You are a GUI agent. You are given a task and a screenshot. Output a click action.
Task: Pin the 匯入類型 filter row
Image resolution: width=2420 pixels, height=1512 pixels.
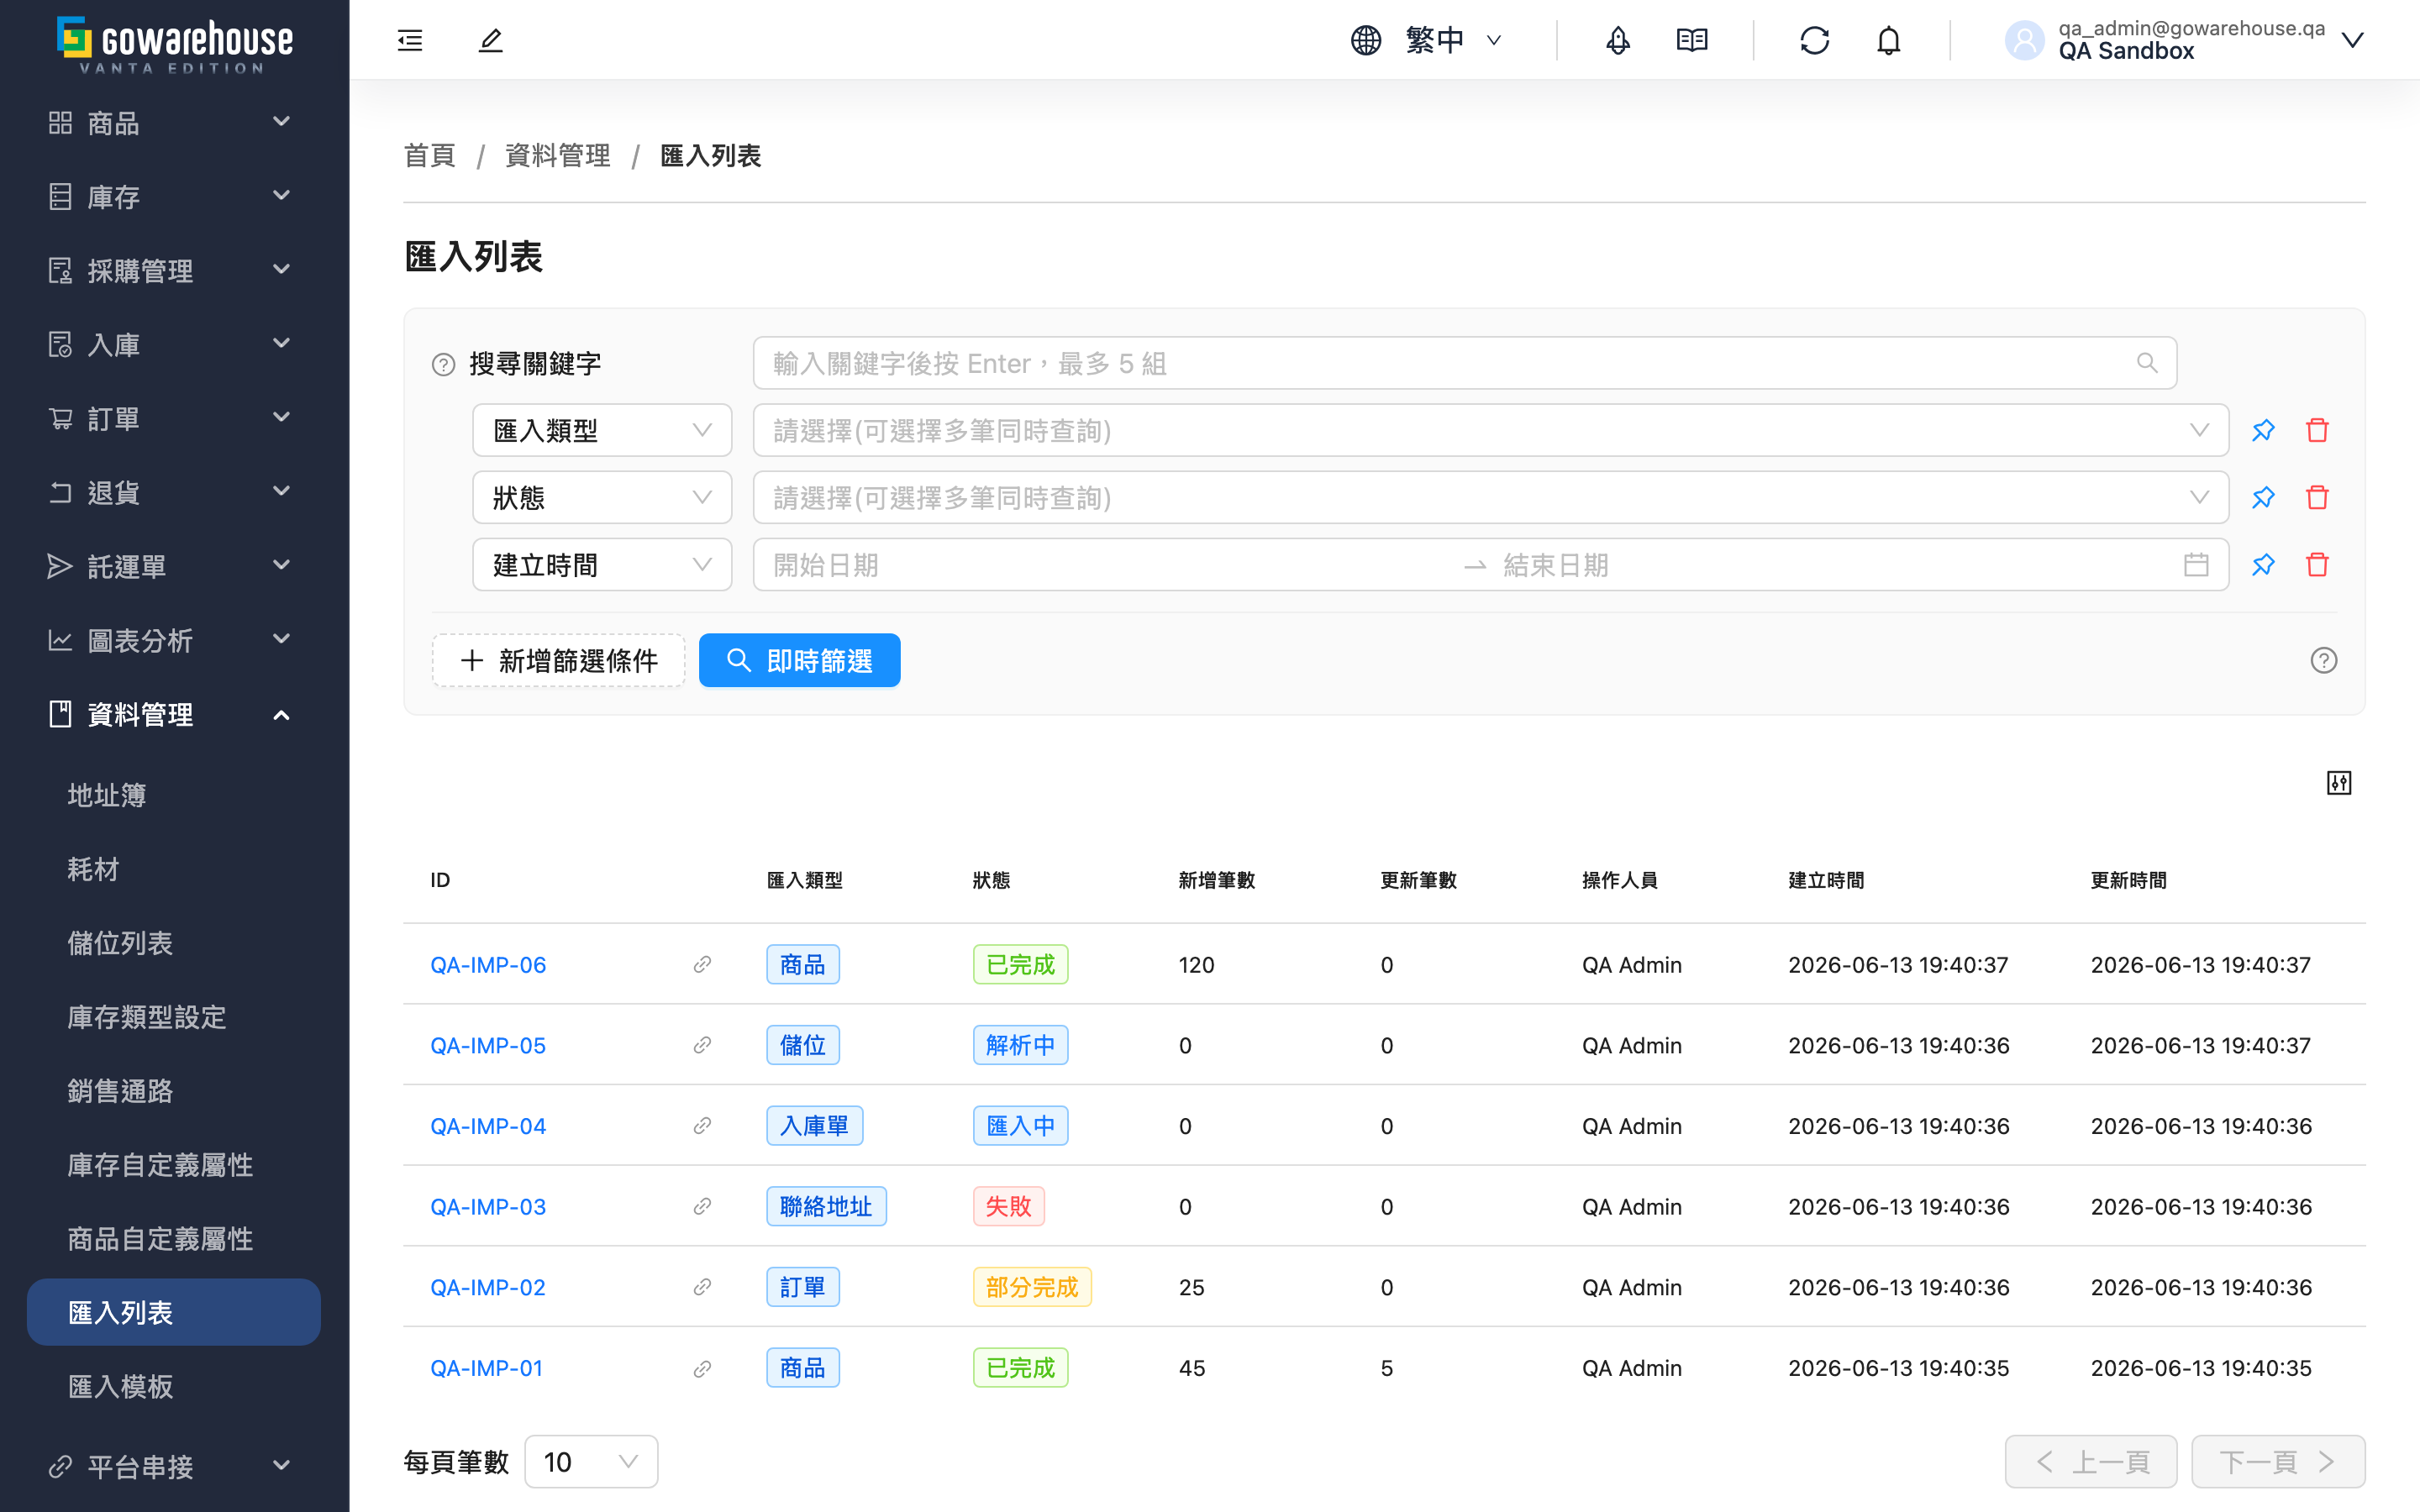click(2263, 430)
